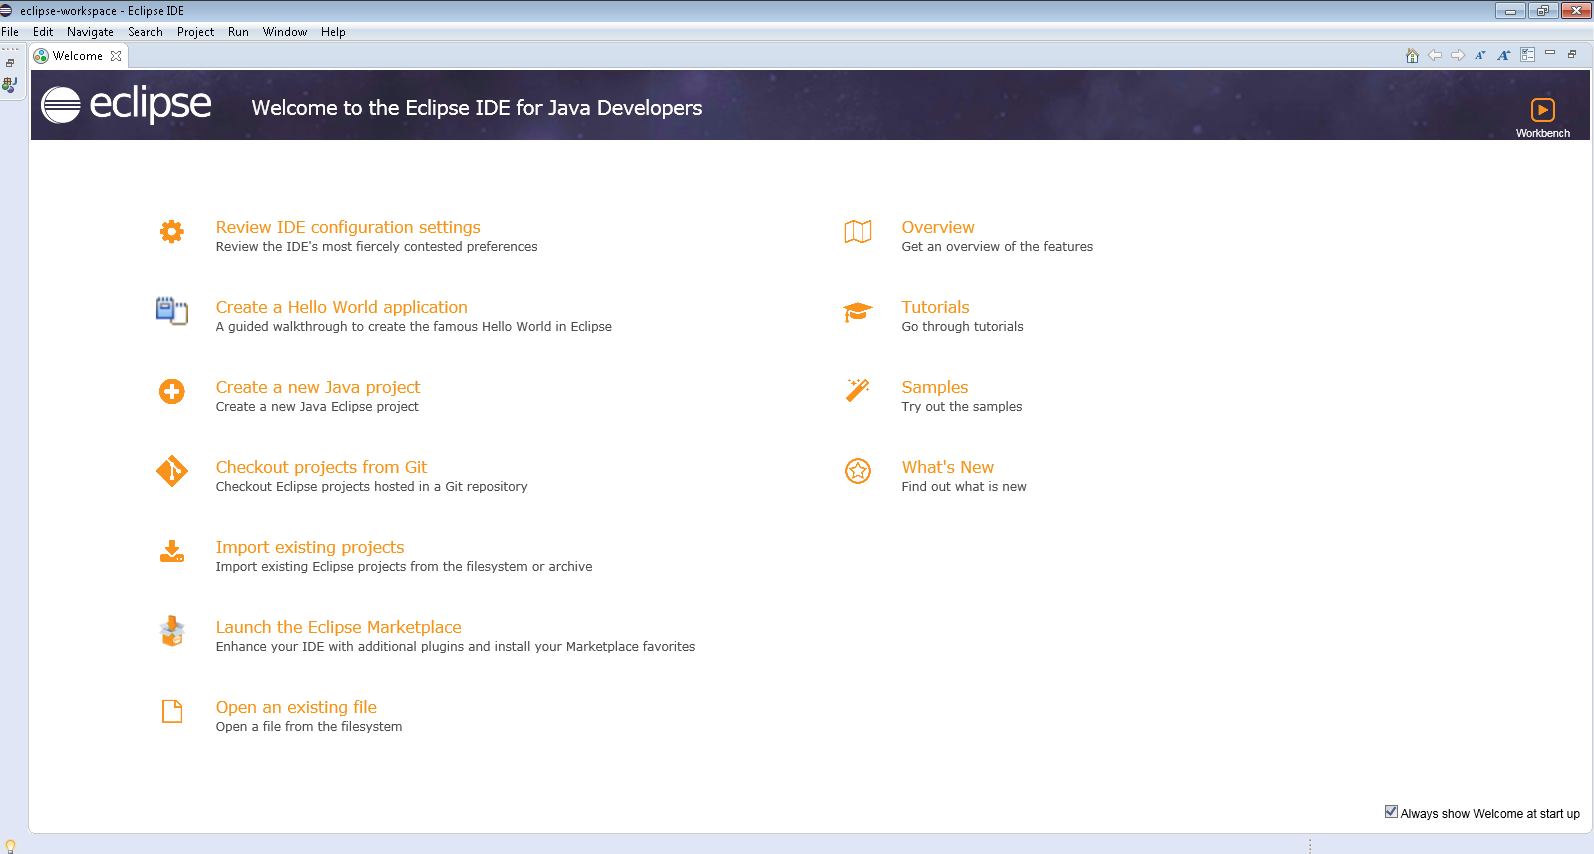Open the Overview link
This screenshot has width=1594, height=854.
point(938,227)
